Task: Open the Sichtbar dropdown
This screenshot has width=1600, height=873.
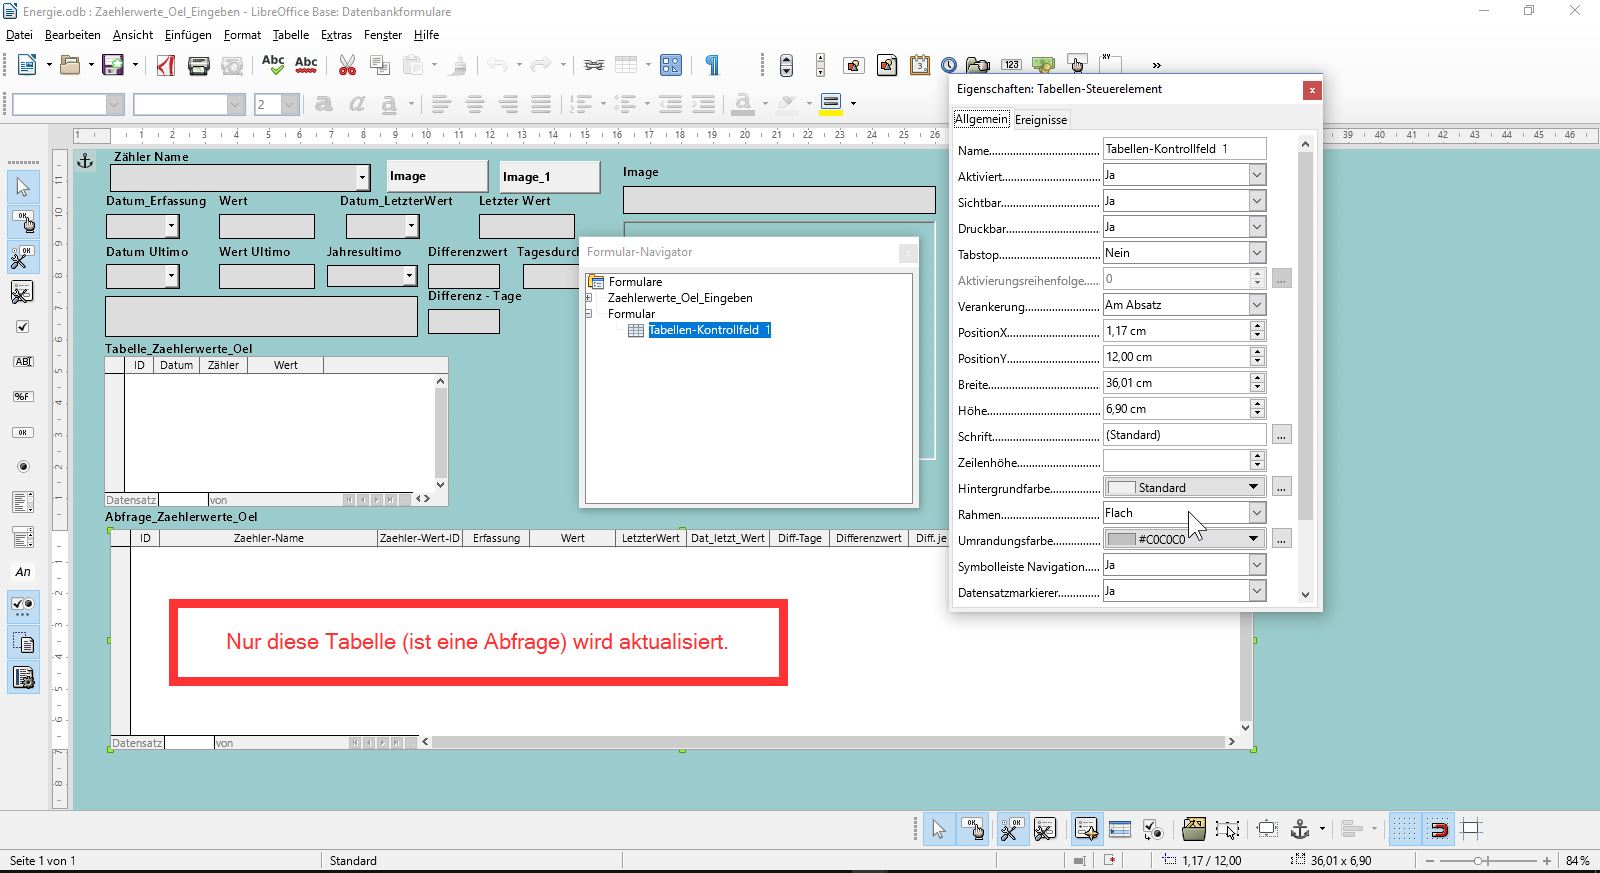Action: 1256,201
